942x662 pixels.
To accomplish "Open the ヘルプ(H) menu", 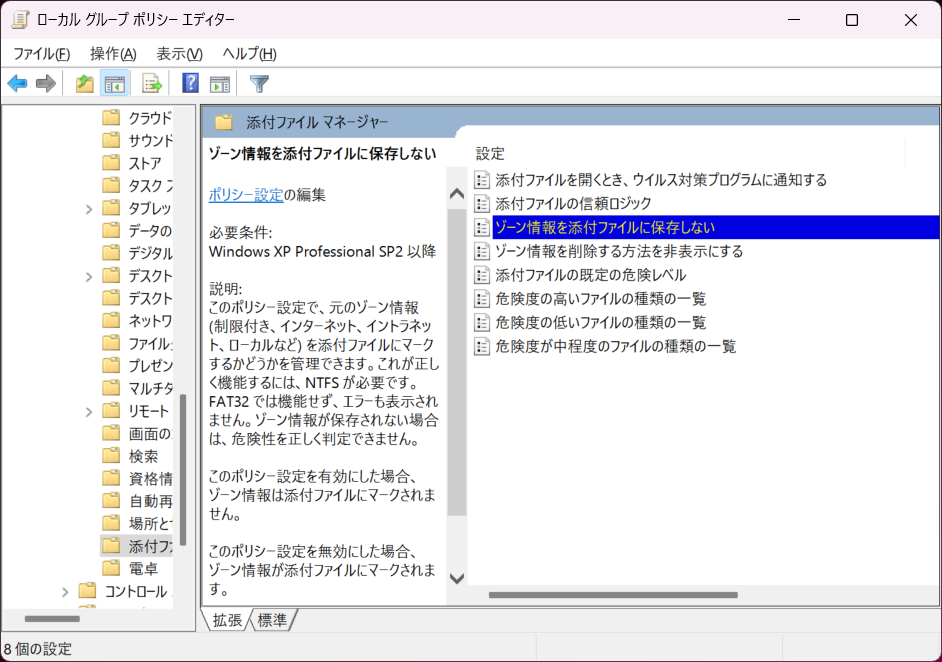I will coord(249,54).
